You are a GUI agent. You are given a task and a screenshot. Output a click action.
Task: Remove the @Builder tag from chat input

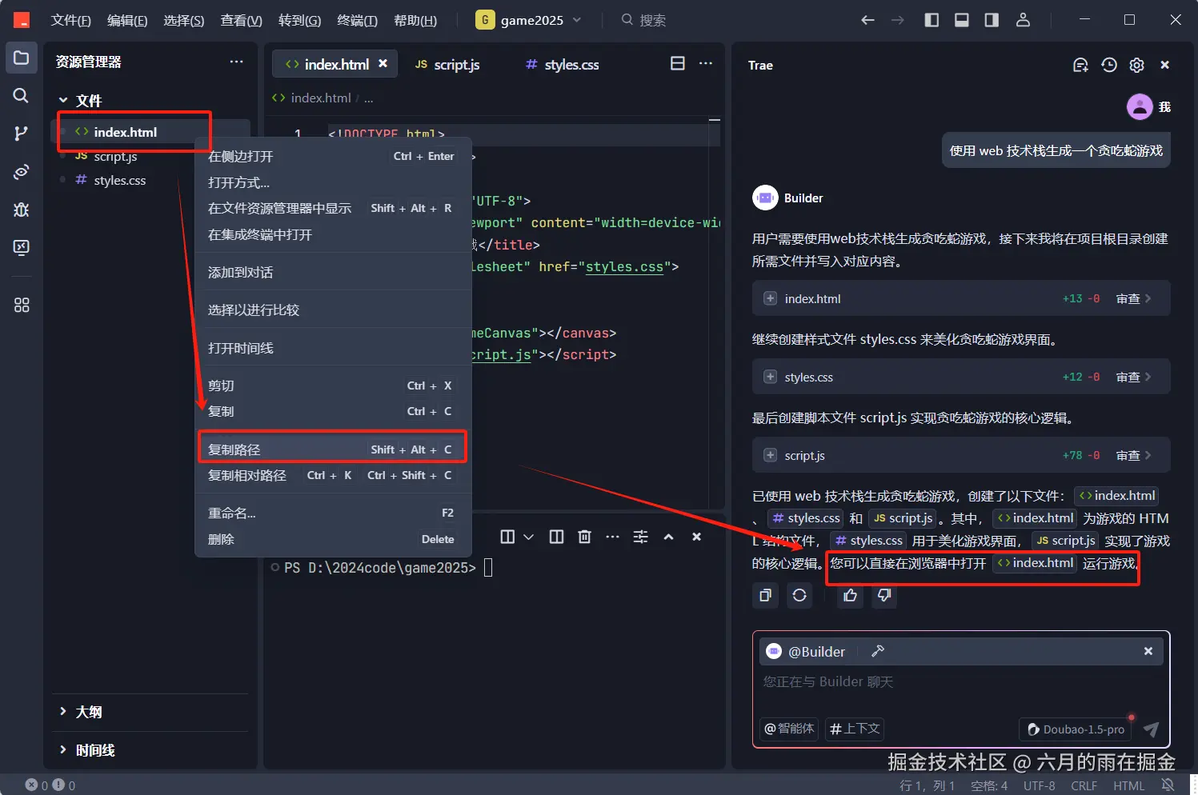(1148, 651)
